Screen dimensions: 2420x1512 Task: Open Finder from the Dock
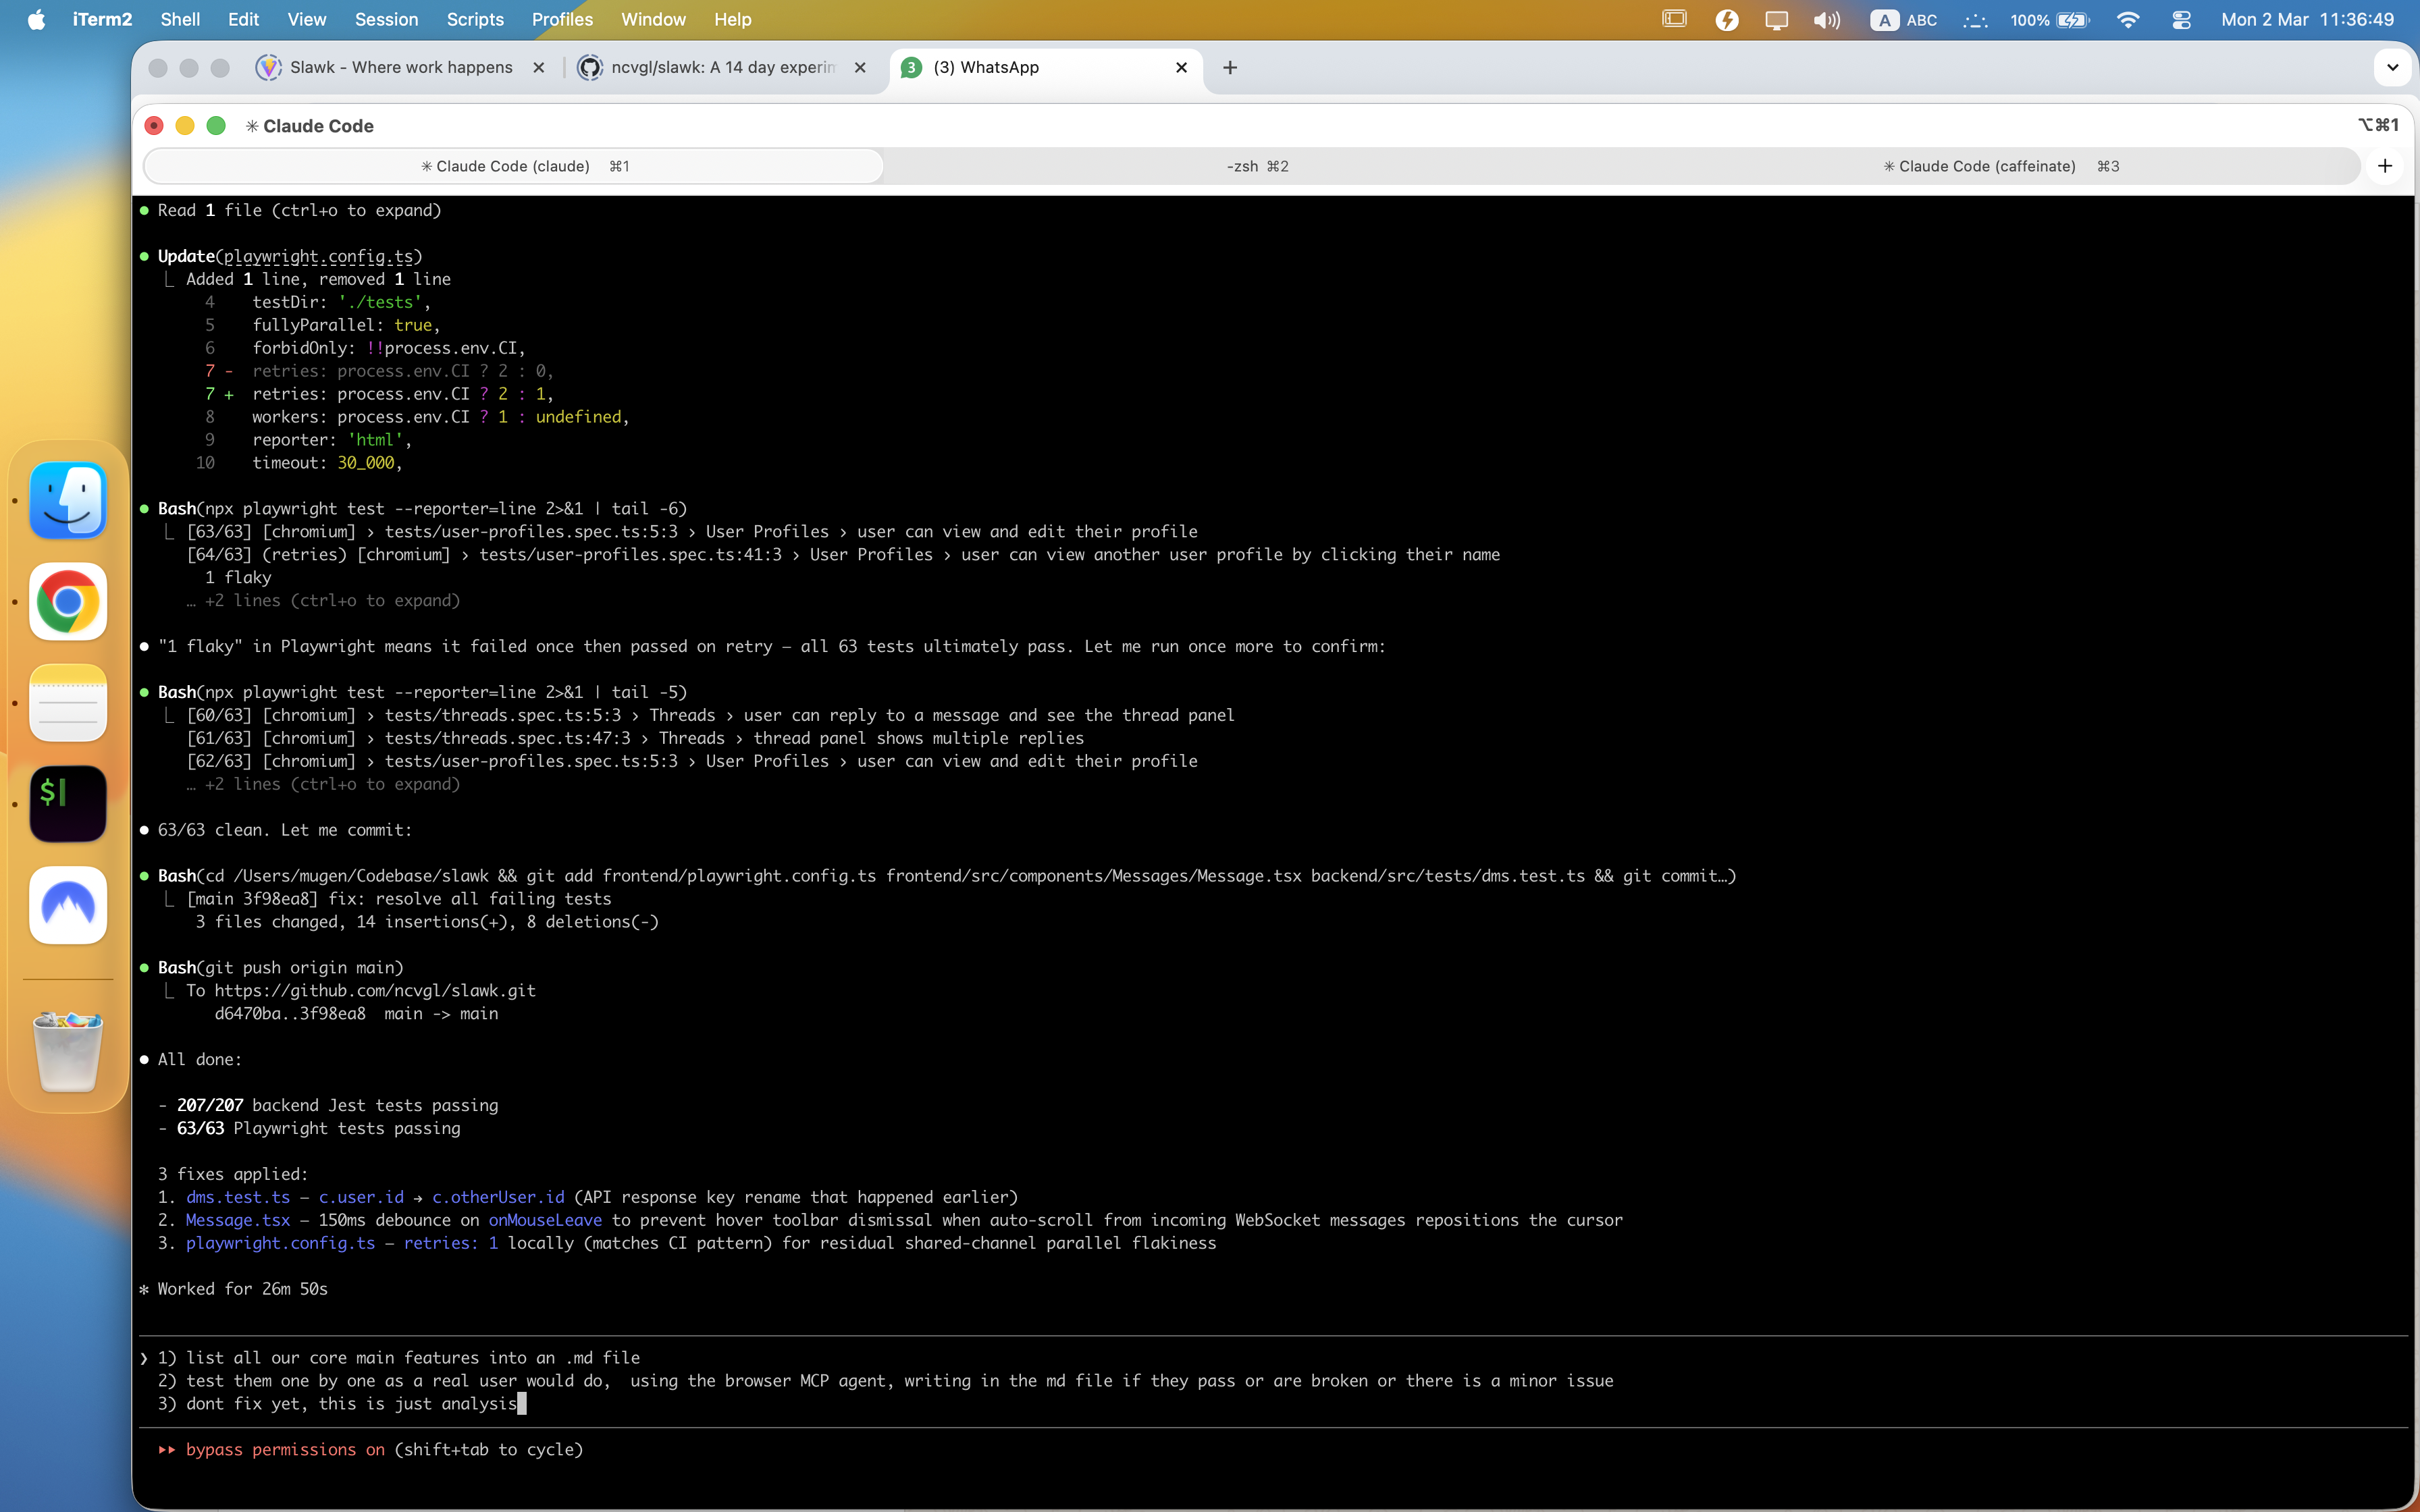67,500
